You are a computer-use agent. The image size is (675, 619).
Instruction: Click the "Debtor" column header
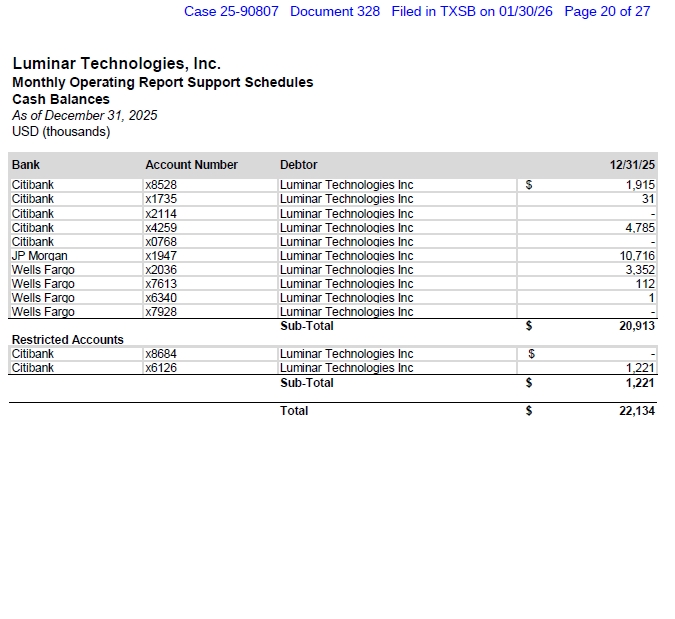[298, 165]
